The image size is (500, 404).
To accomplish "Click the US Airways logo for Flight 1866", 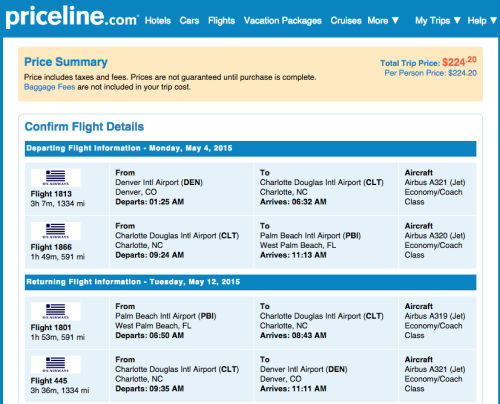I will point(56,231).
